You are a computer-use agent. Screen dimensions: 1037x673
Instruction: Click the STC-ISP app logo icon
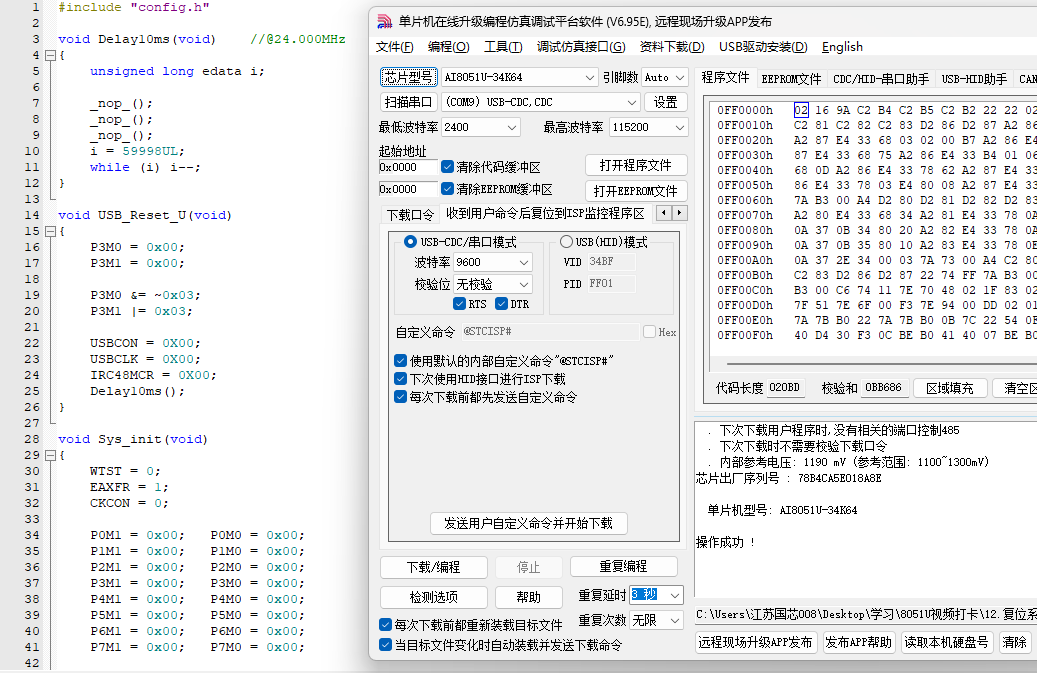pyautogui.click(x=384, y=22)
